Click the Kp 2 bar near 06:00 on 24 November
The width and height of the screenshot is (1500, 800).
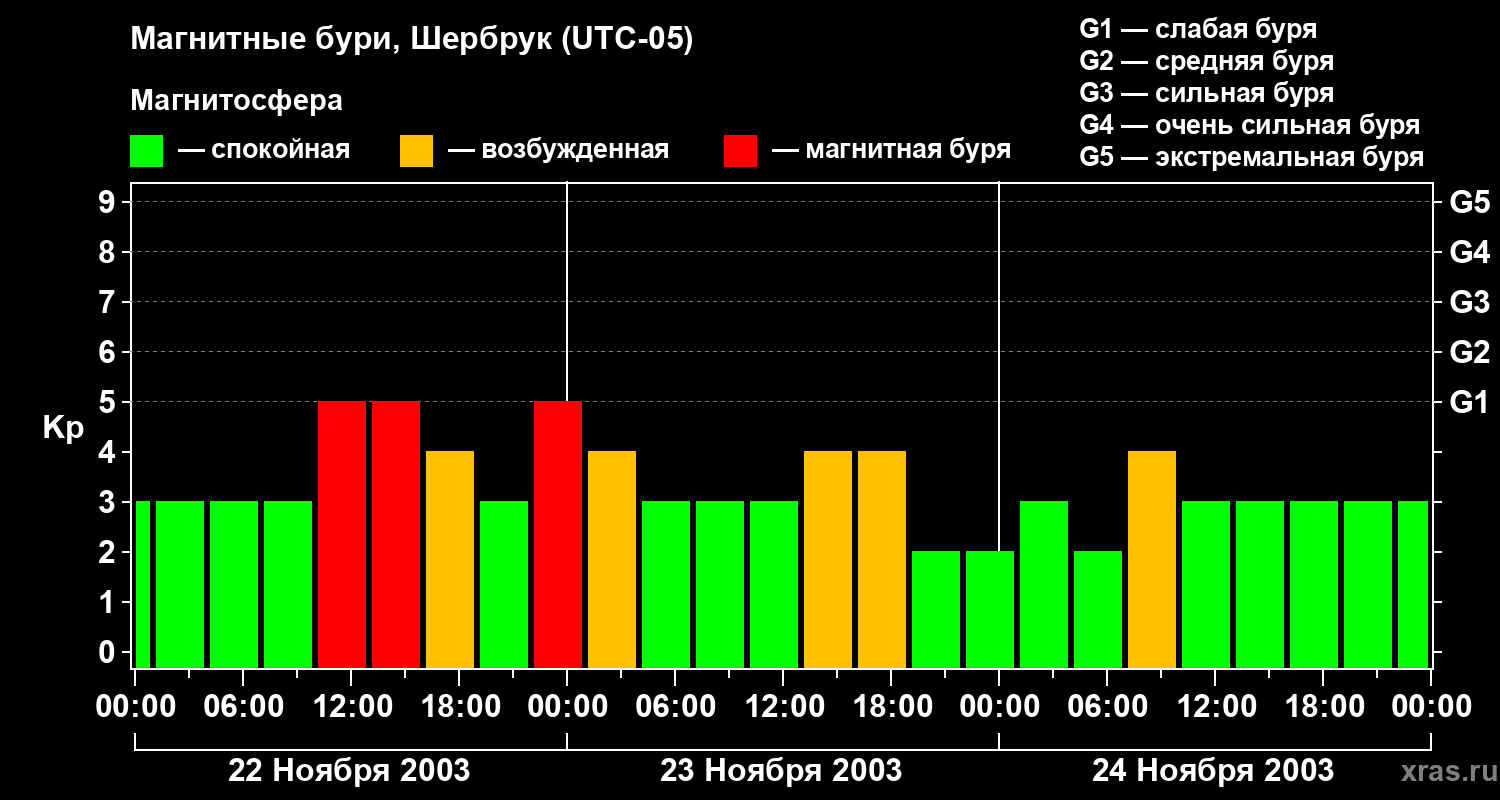point(1098,610)
